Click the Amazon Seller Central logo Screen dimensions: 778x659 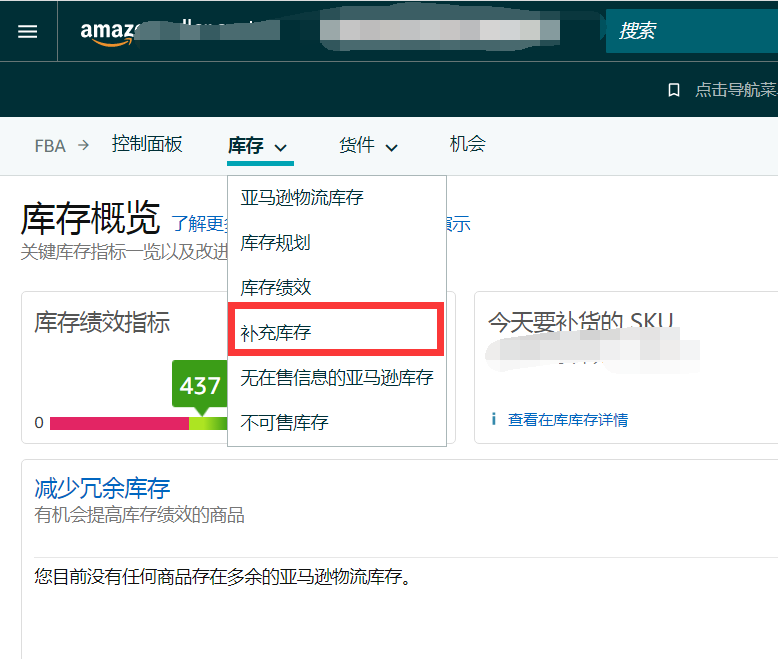pyautogui.click(x=107, y=32)
